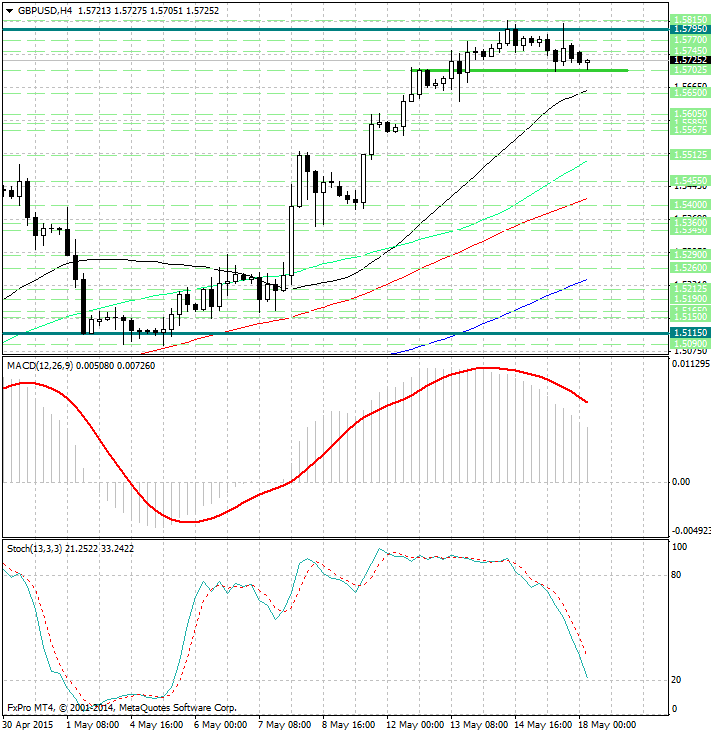711x733 pixels.
Task: Click the 1.54550 price level label
Action: pos(690,180)
